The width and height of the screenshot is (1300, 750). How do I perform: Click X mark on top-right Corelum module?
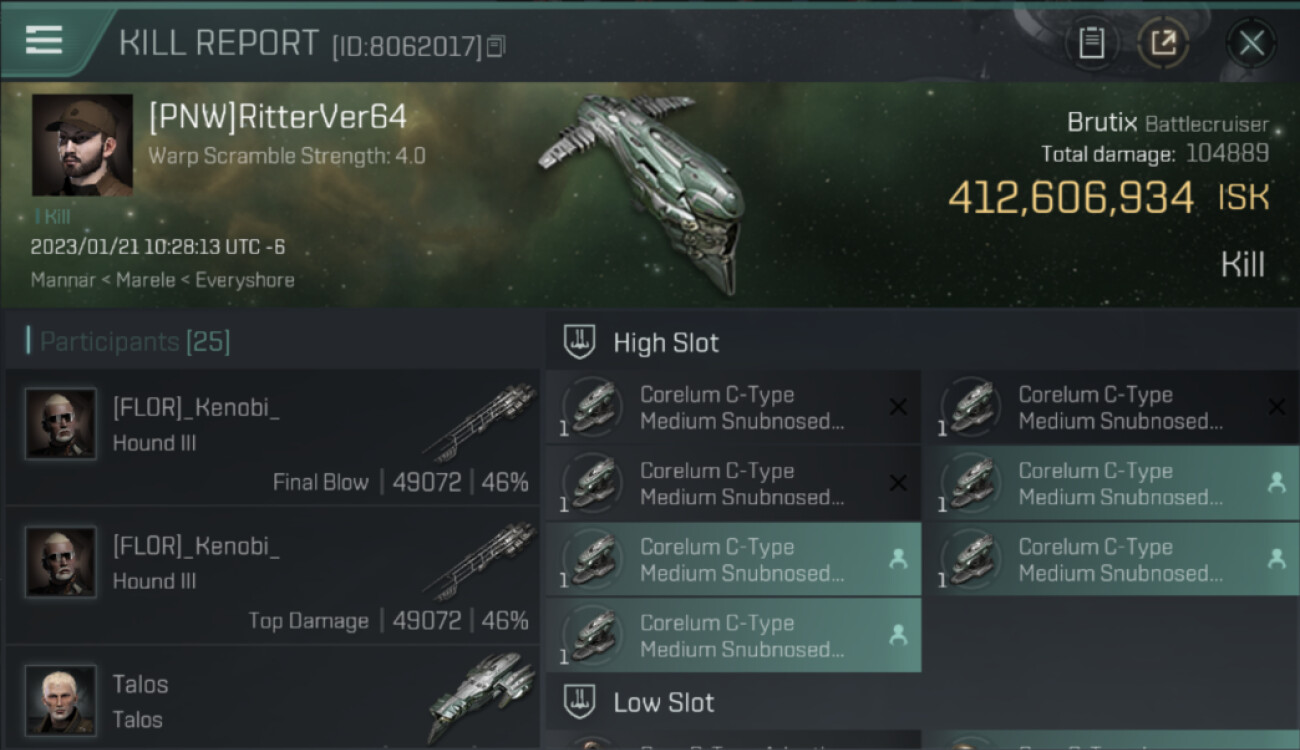[x=1276, y=407]
